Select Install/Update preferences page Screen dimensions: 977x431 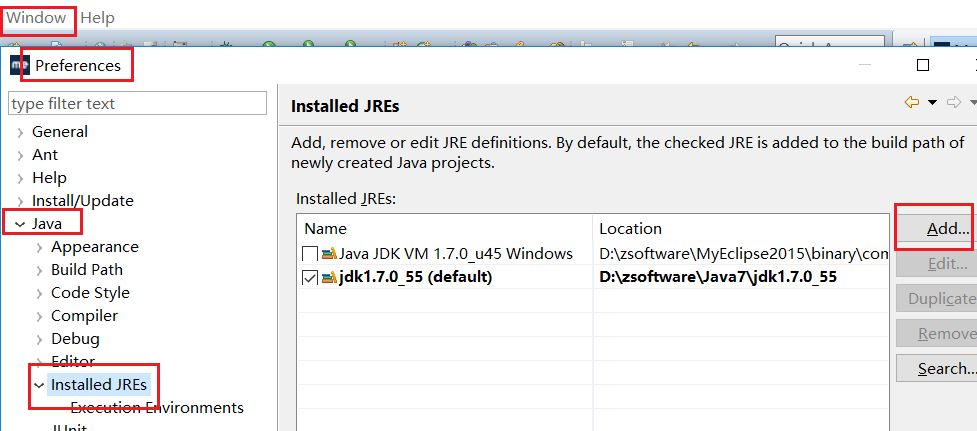click(x=83, y=201)
